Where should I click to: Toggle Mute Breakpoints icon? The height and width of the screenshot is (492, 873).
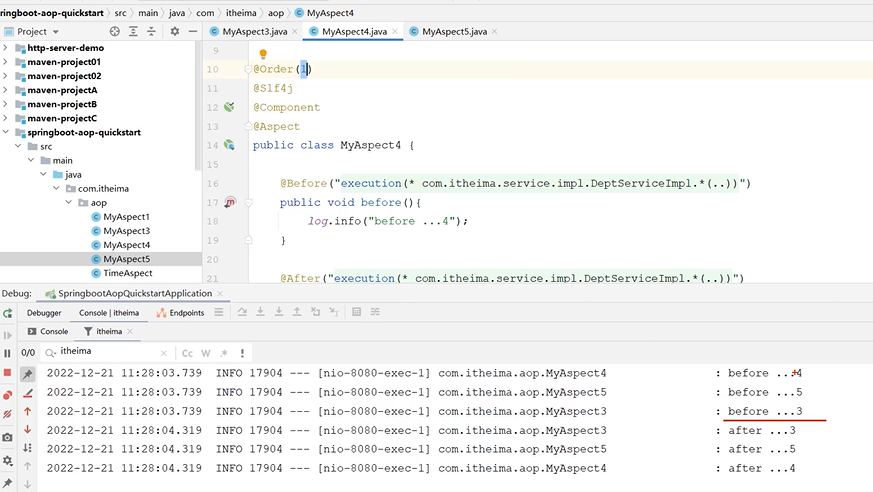[7, 414]
